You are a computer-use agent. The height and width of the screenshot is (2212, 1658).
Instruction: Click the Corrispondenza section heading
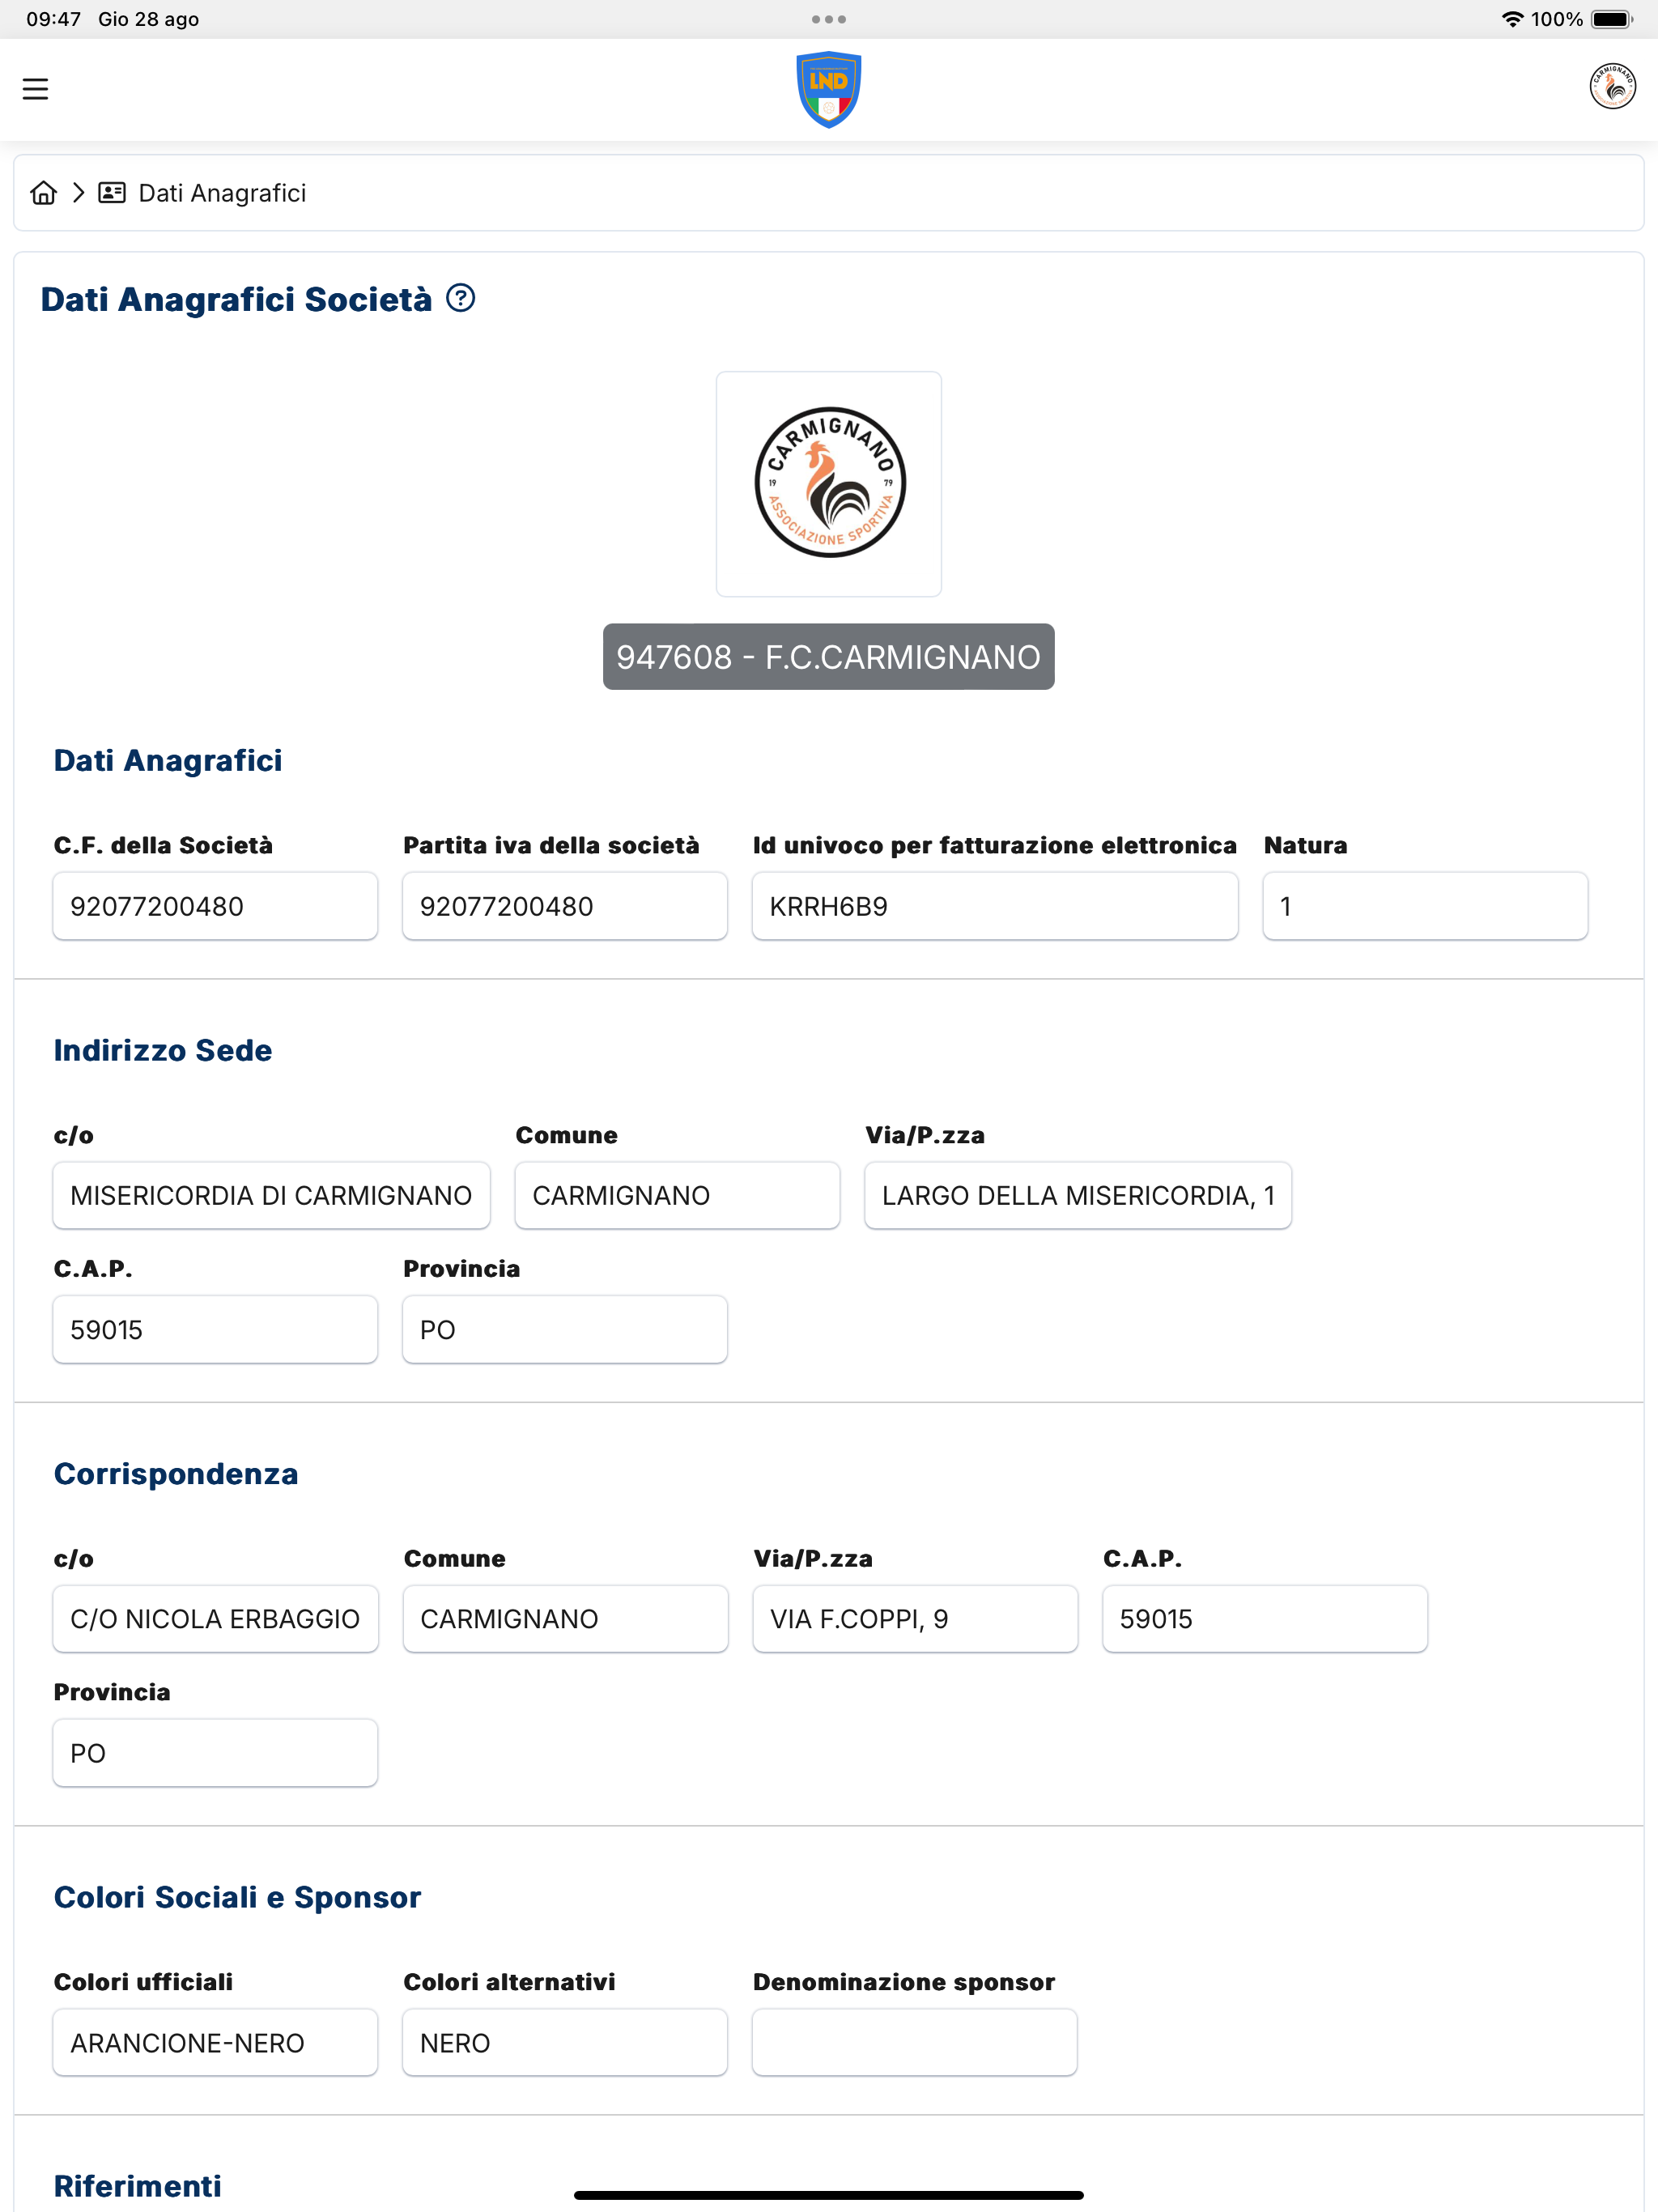click(x=176, y=1474)
